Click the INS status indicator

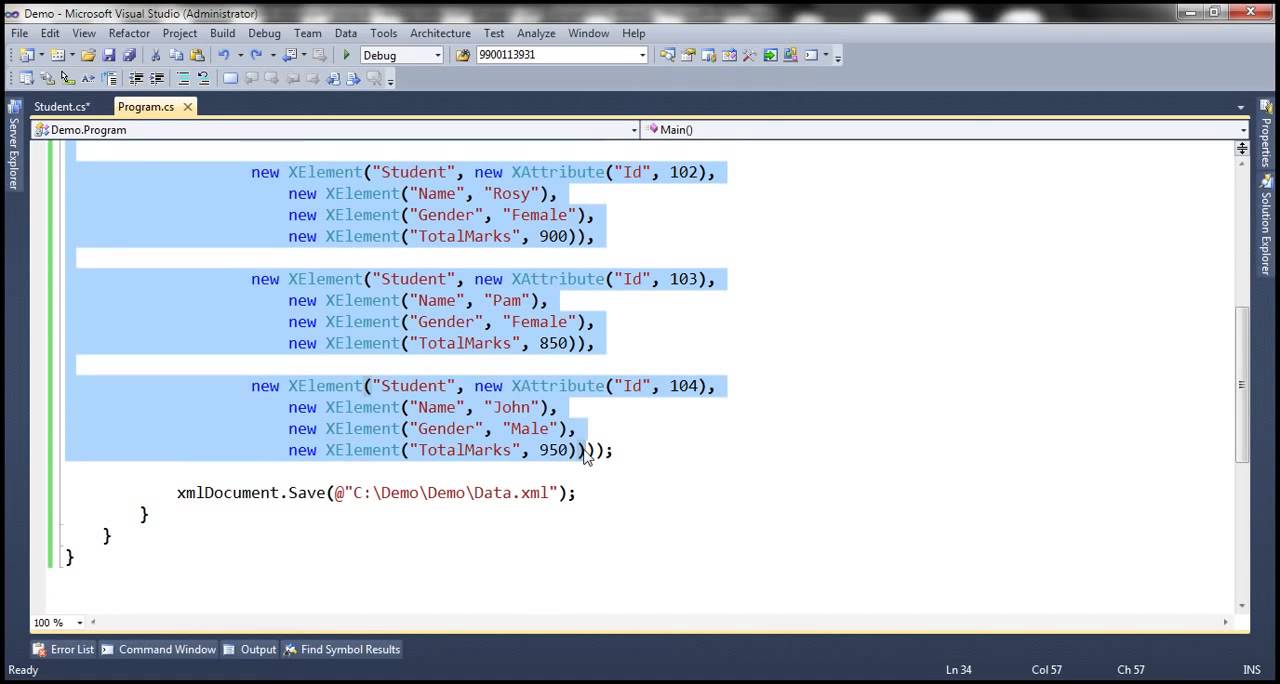pos(1252,670)
